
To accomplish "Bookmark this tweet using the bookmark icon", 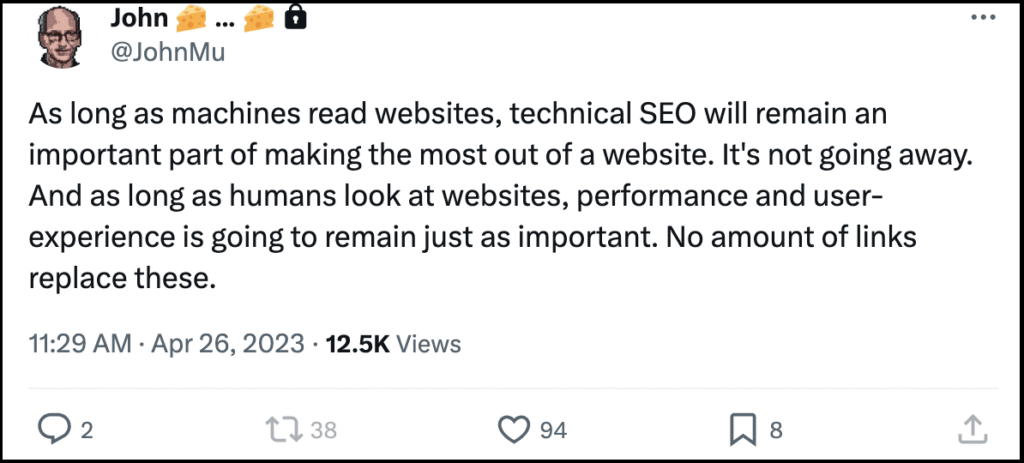I will click(743, 429).
